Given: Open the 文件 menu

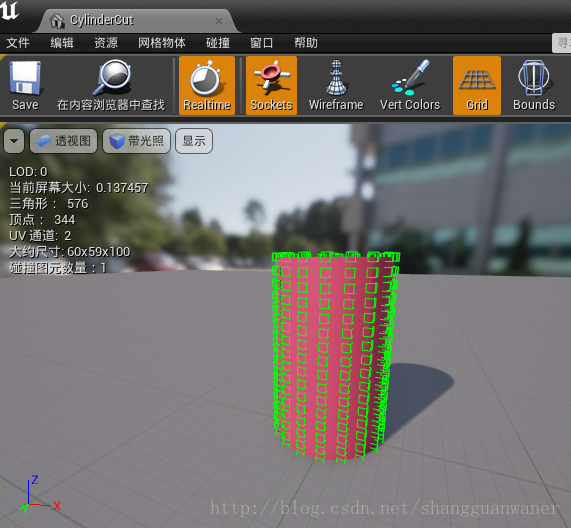Looking at the screenshot, I should 18,43.
